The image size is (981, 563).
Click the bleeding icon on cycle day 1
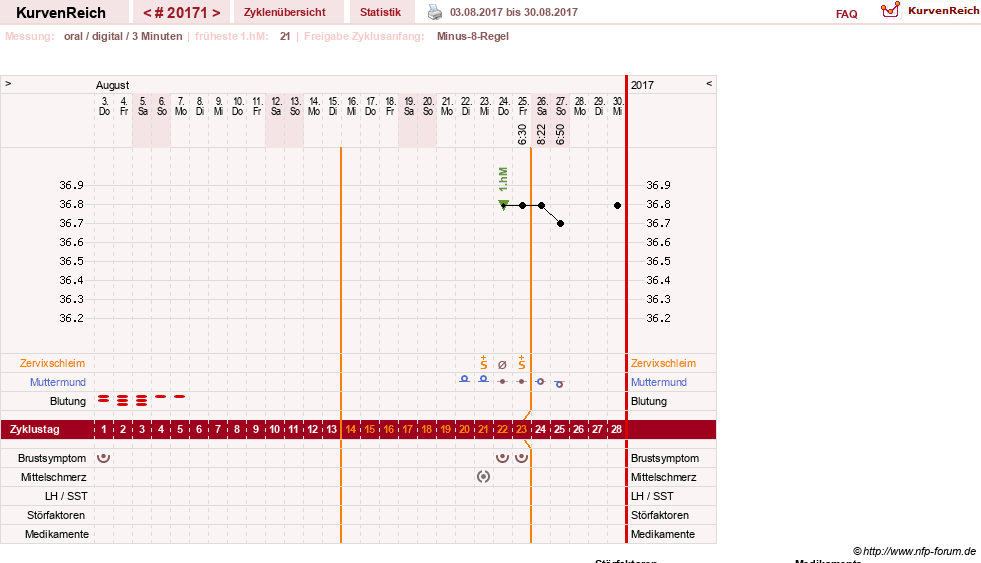[104, 398]
